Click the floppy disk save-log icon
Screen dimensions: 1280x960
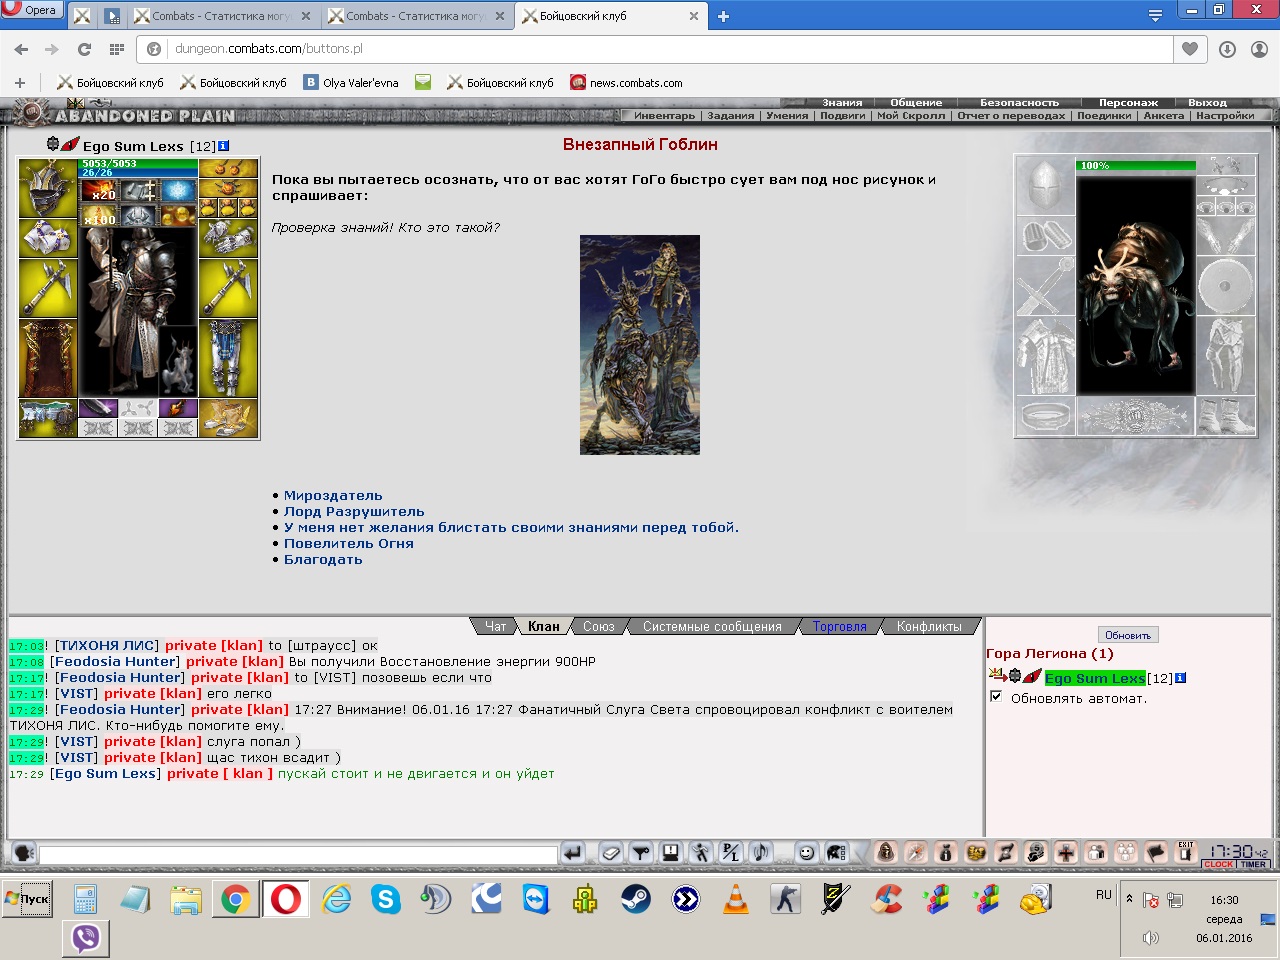click(671, 853)
